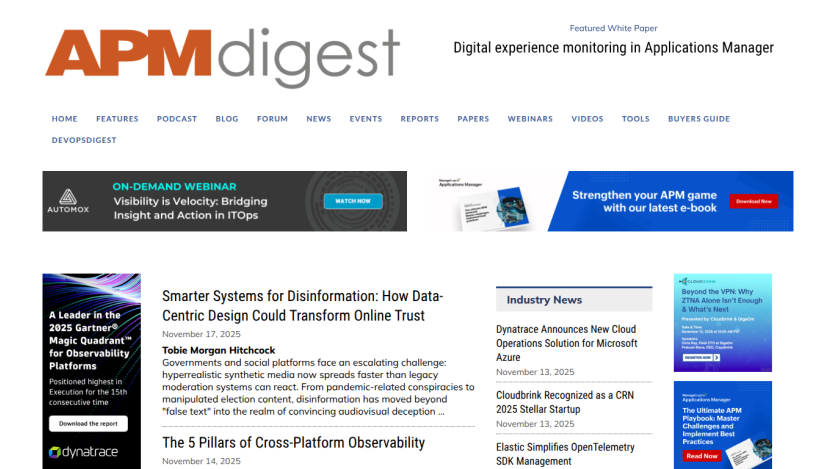Click the e-book cover image in banner
The width and height of the screenshot is (835, 469).
493,209
